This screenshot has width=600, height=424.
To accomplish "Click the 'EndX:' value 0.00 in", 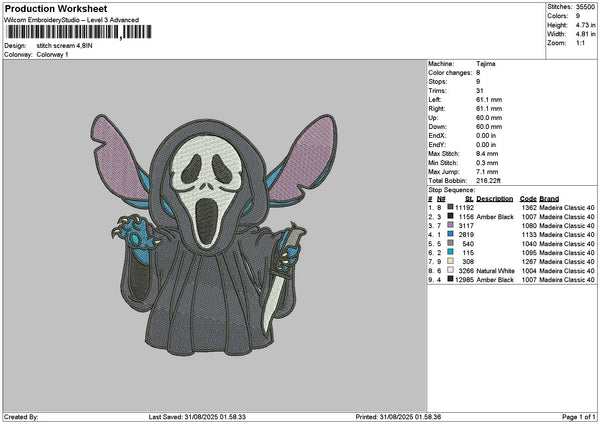I will pos(486,136).
